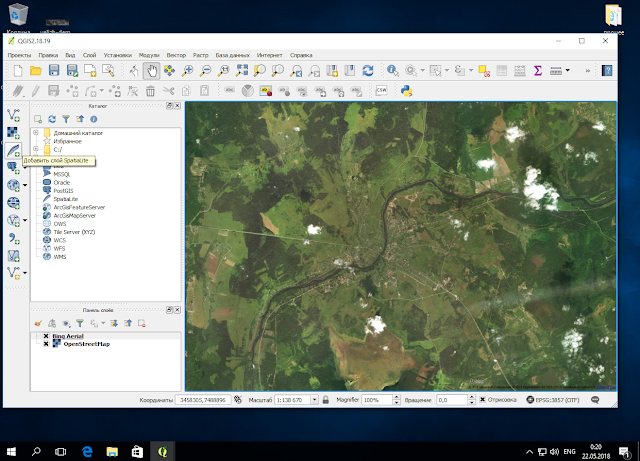640x461 pixels.
Task: Click the CSW catalog client icon
Action: click(381, 91)
